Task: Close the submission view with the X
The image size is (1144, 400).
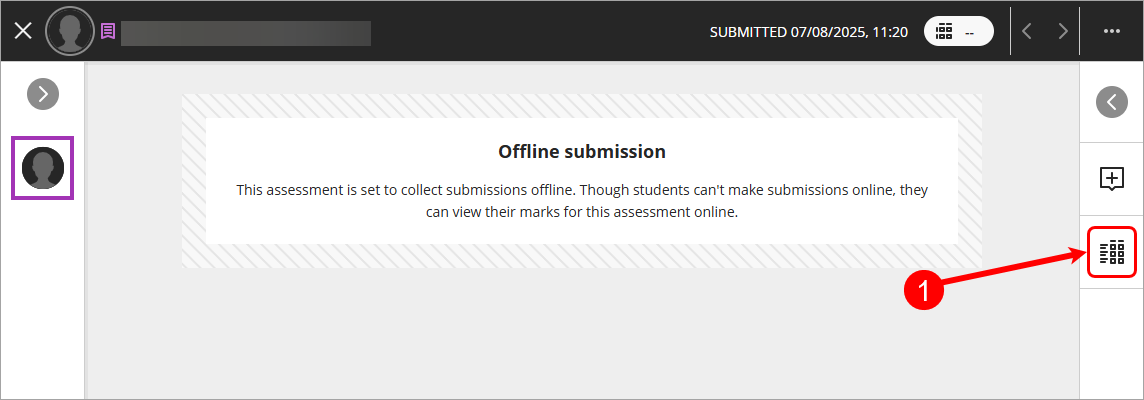Action: [x=23, y=31]
